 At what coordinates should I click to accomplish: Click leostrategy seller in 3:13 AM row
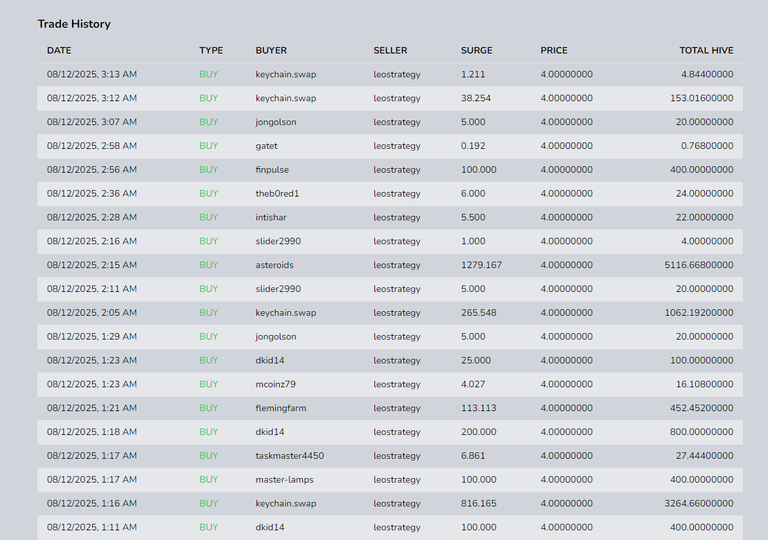[x=397, y=74]
